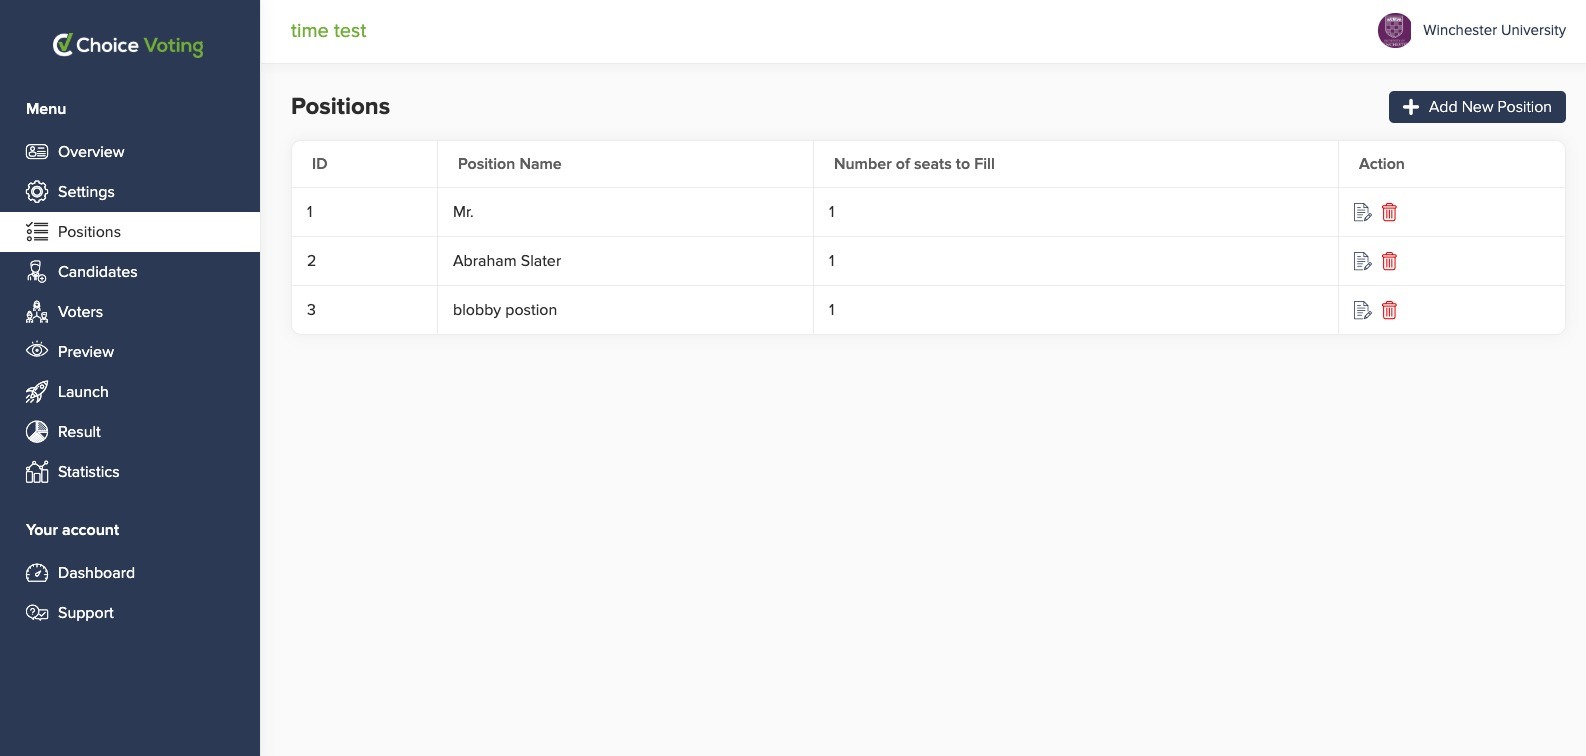This screenshot has width=1586, height=756.
Task: Click the Winchester University avatar
Action: pos(1394,30)
